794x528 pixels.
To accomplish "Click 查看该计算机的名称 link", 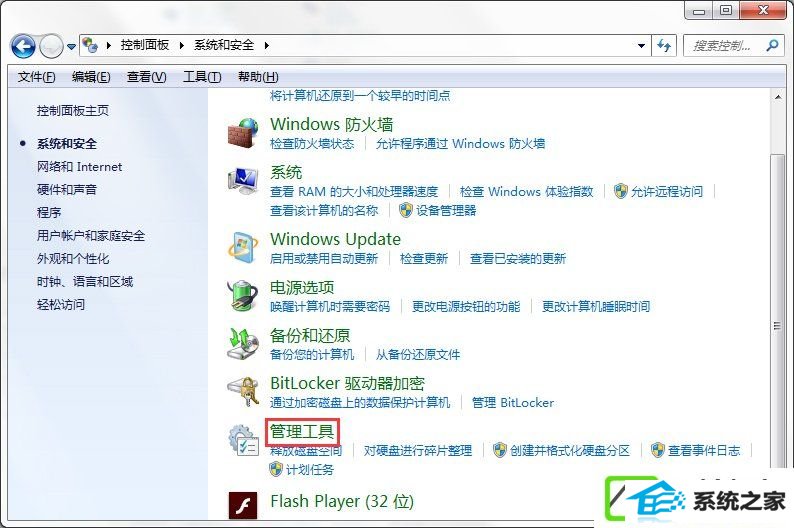I will 324,211.
